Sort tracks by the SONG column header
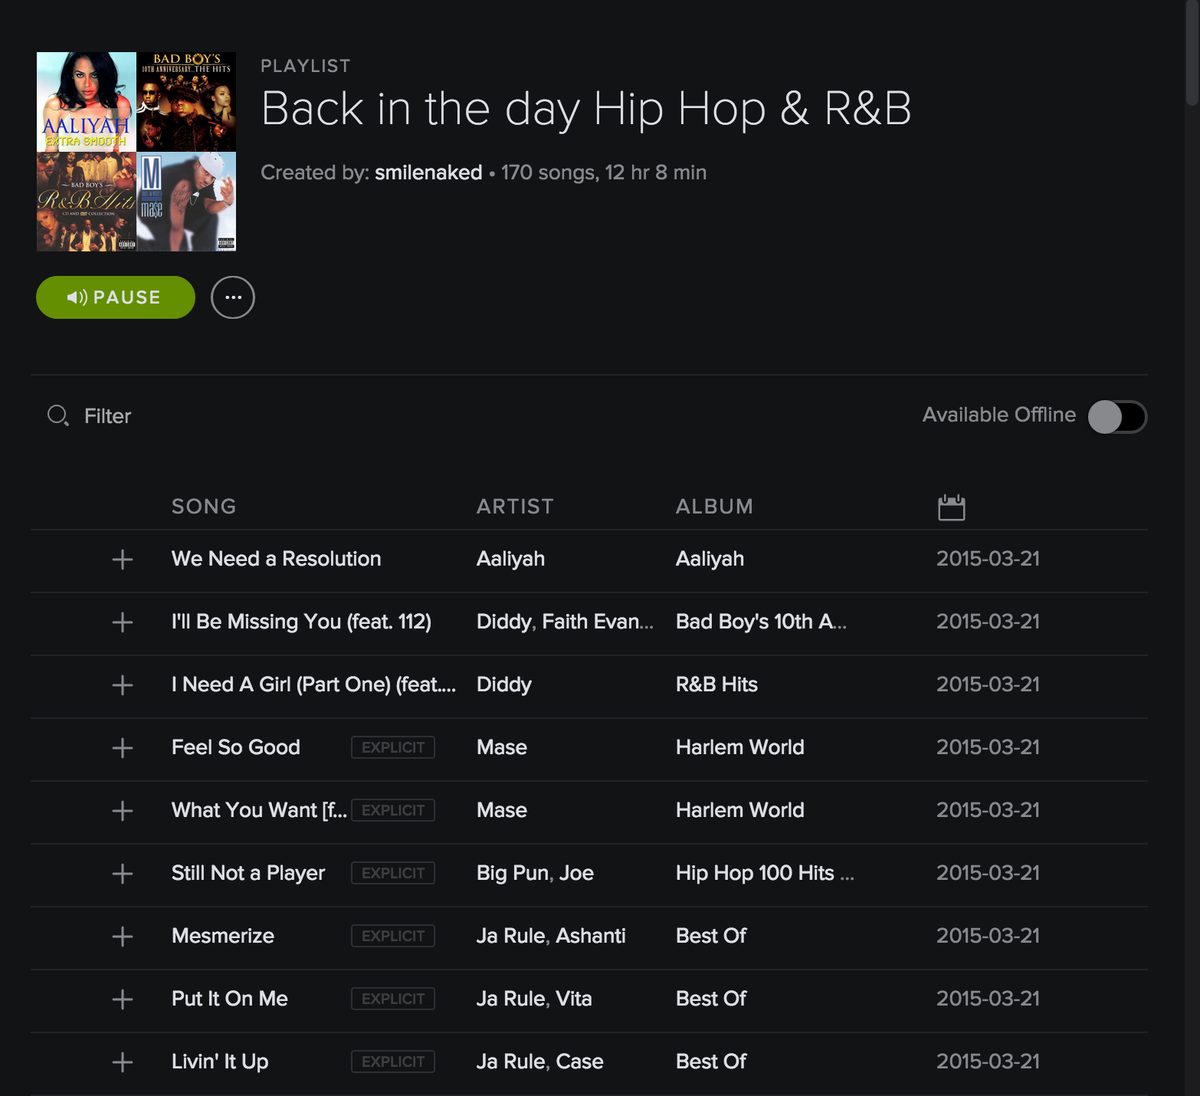1200x1096 pixels. coord(203,507)
